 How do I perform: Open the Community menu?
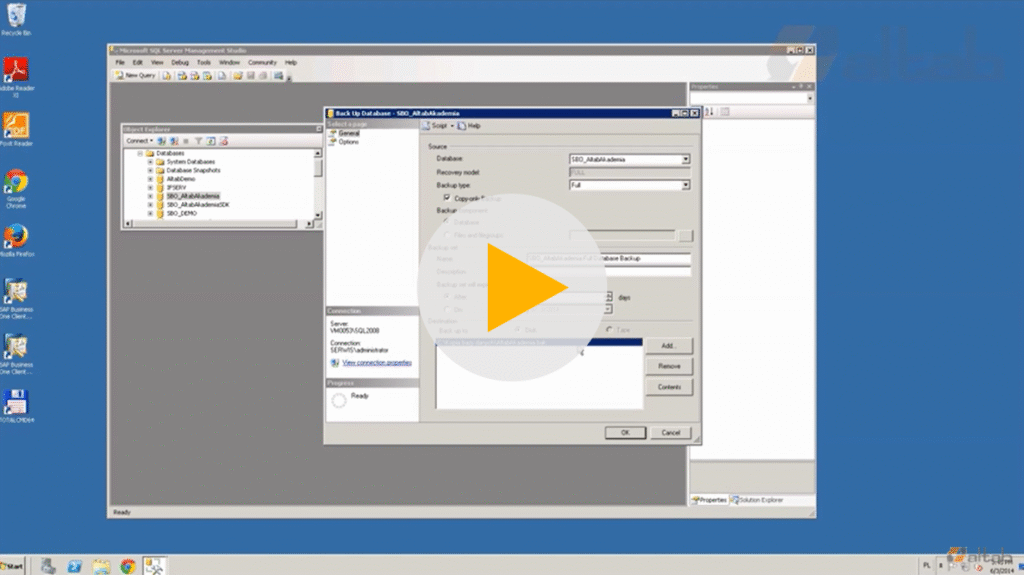pyautogui.click(x=263, y=63)
